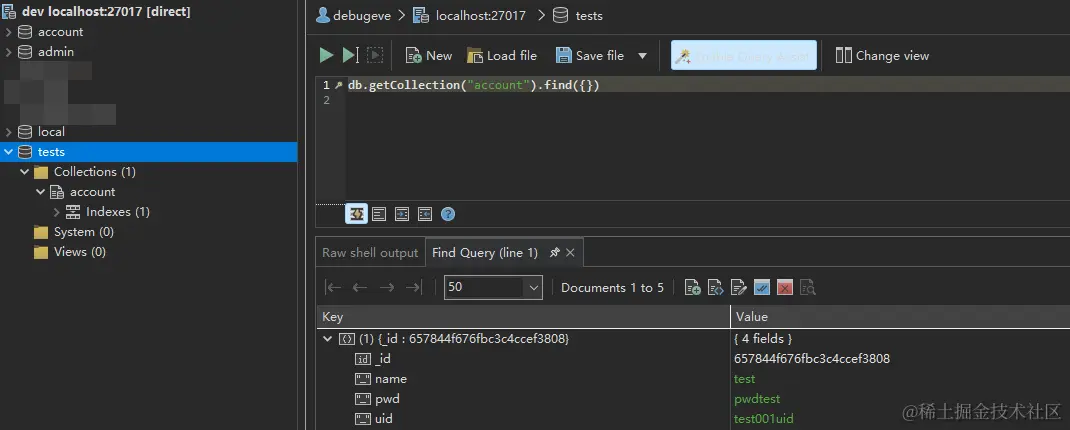Select the name field row
Screen dimensions: 1070x430
(693, 379)
